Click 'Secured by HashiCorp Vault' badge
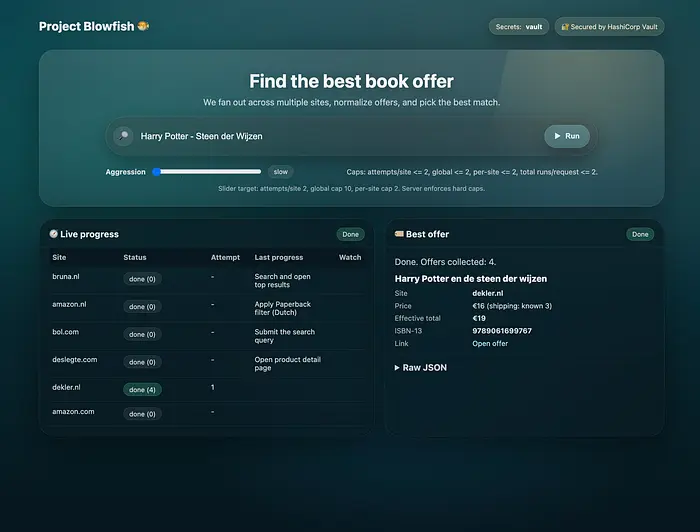 tap(609, 27)
